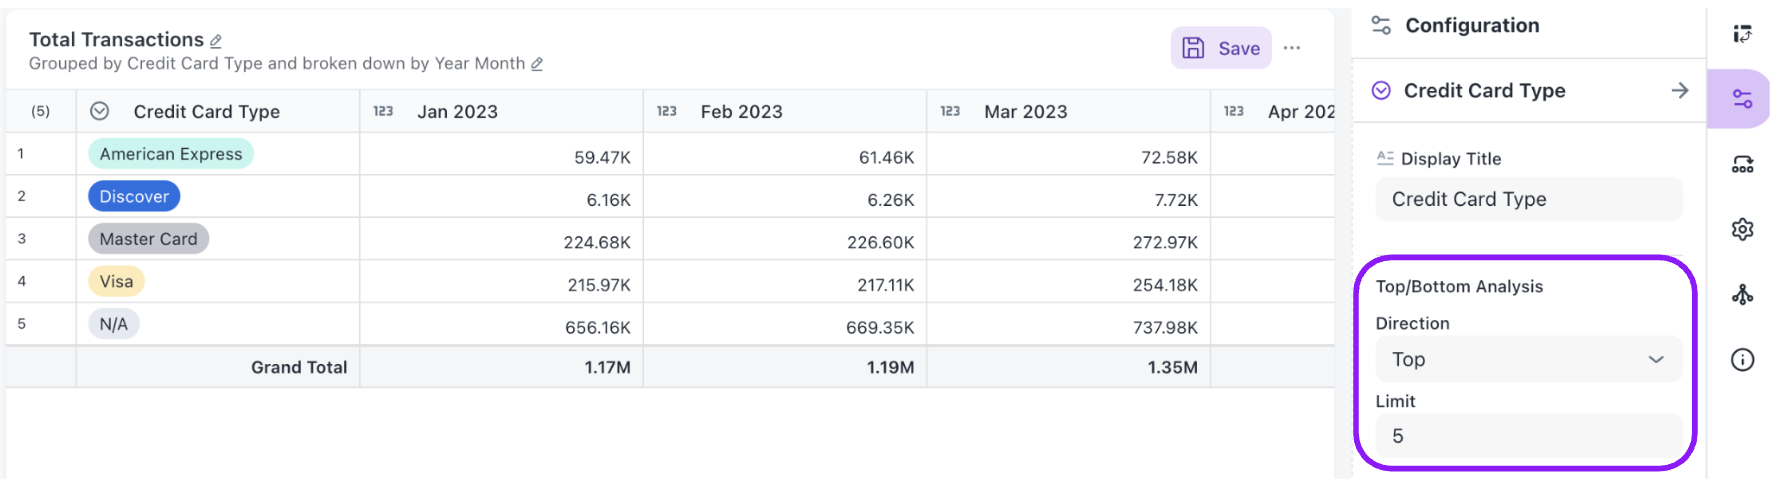1790x500 pixels.
Task: Select the Feb 2023 column header
Action: tap(785, 111)
